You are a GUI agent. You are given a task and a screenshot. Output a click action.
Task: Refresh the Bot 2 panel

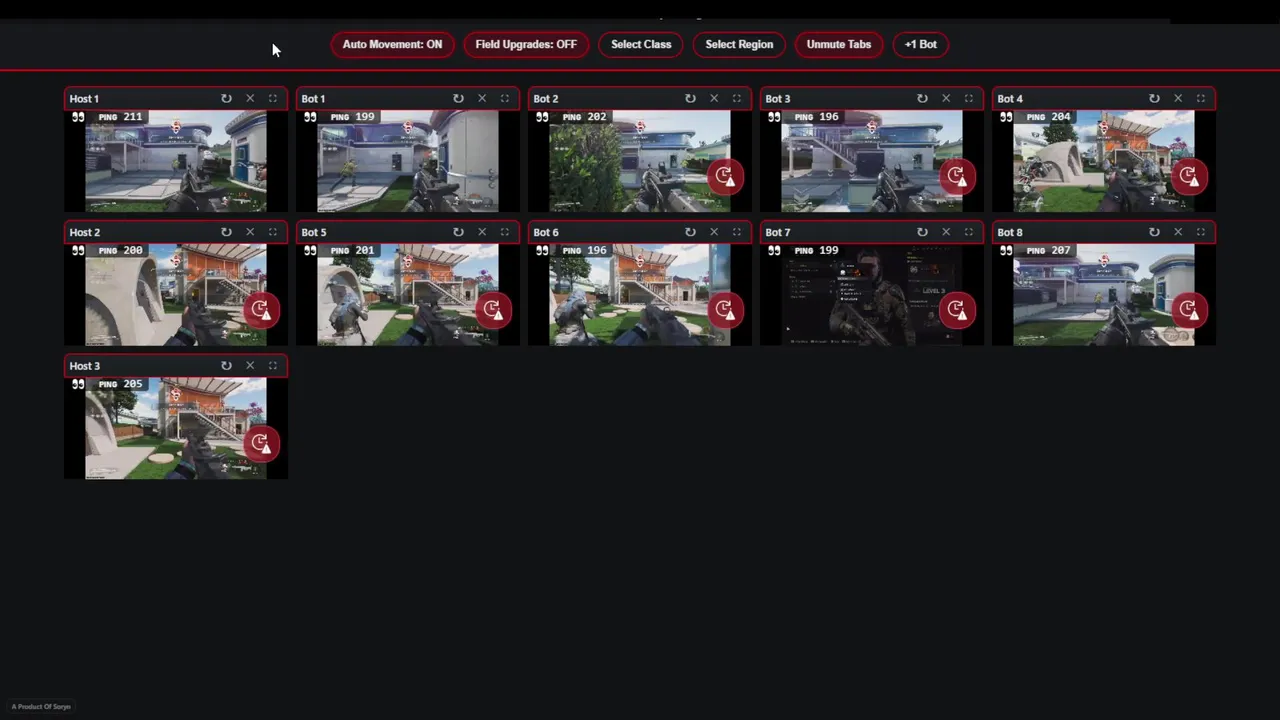point(690,98)
